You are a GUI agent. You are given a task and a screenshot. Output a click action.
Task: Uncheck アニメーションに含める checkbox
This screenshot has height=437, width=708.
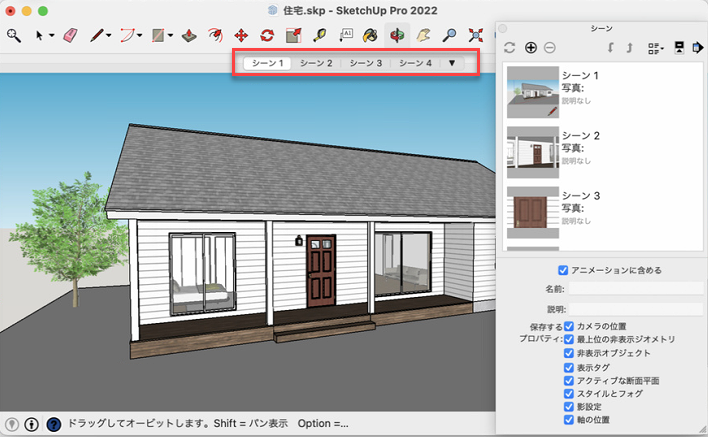(x=563, y=270)
